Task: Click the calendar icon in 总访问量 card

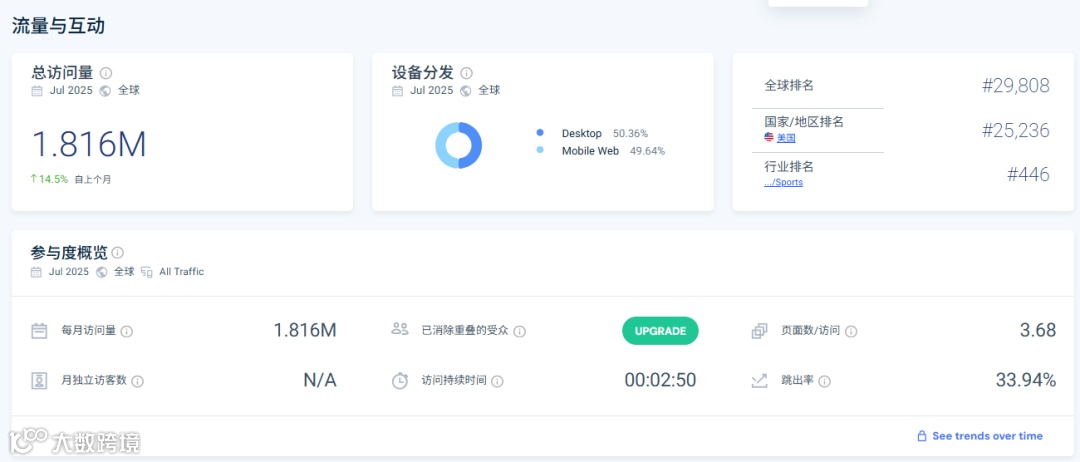Action: [x=37, y=91]
